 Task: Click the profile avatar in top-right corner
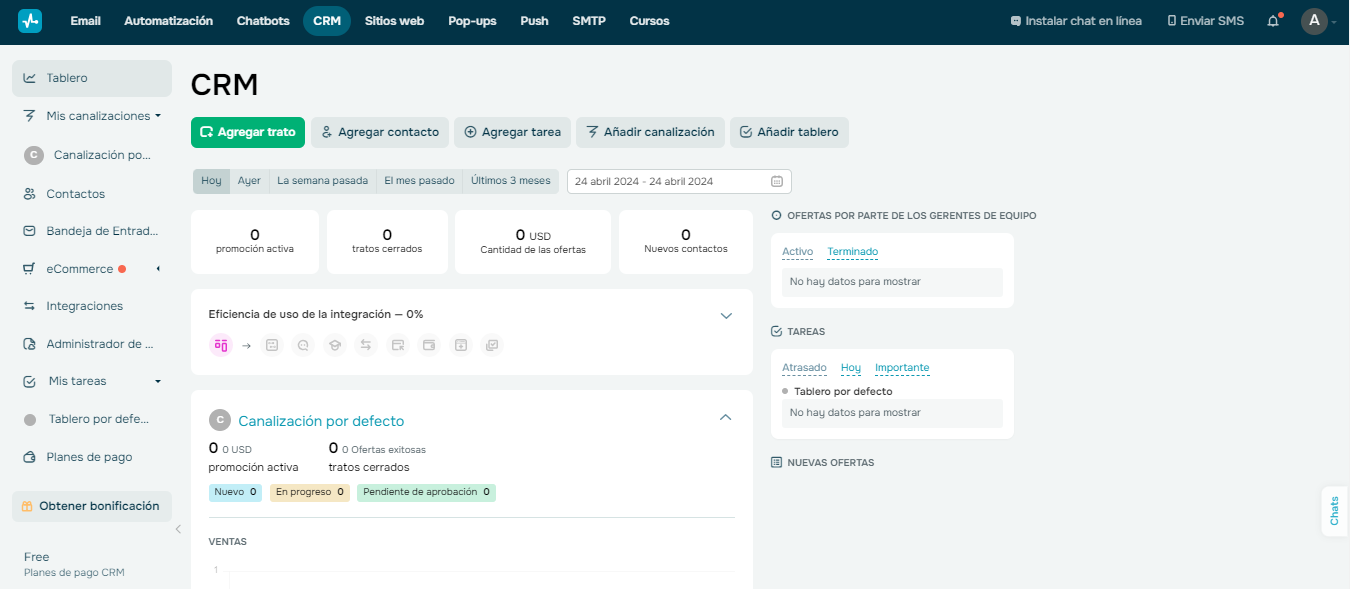tap(1314, 21)
